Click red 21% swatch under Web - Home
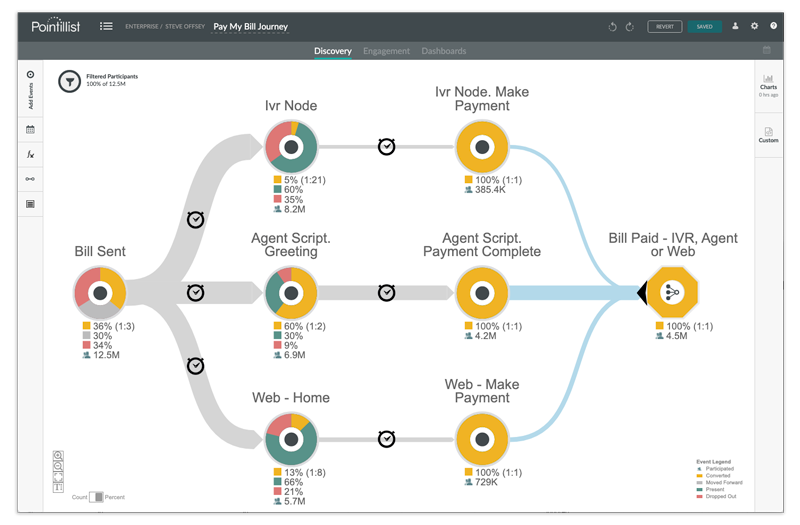Image resolution: width=800 pixels, height=525 pixels. [278, 491]
